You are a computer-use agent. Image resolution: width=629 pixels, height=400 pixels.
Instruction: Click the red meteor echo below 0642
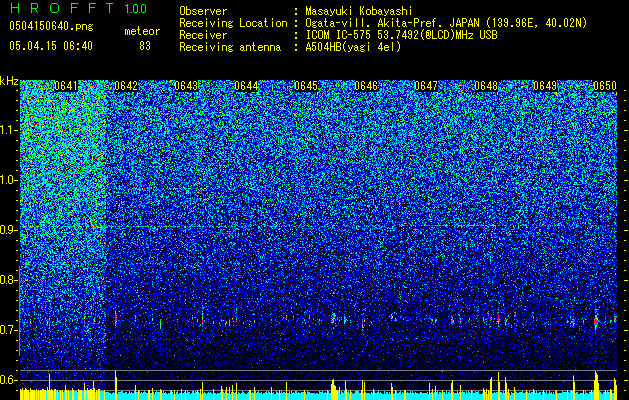coord(116,318)
